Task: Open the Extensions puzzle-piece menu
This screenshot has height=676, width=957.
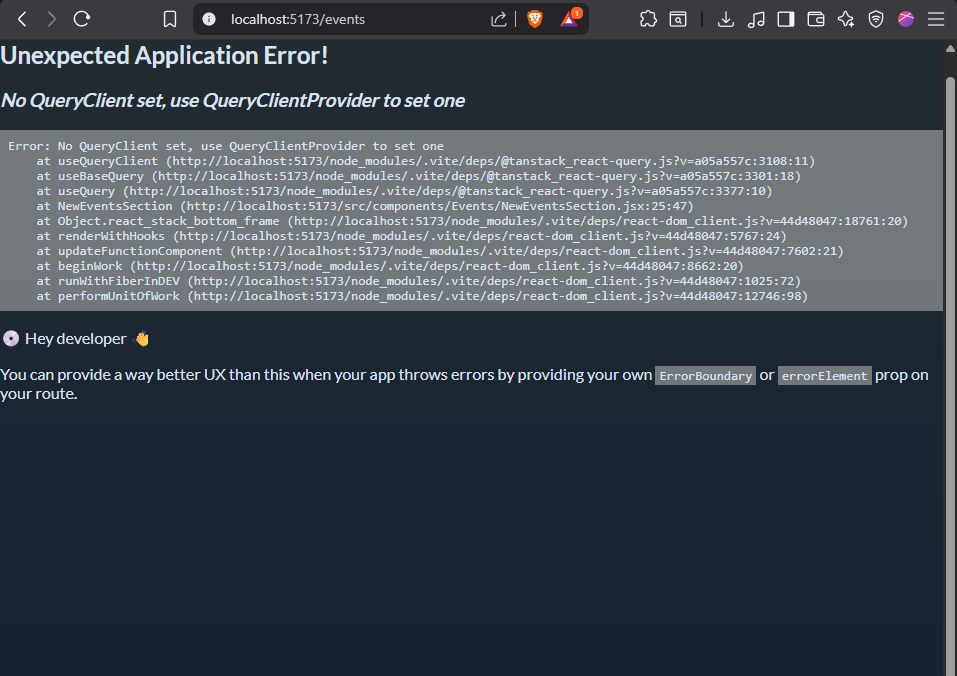Action: pos(648,19)
